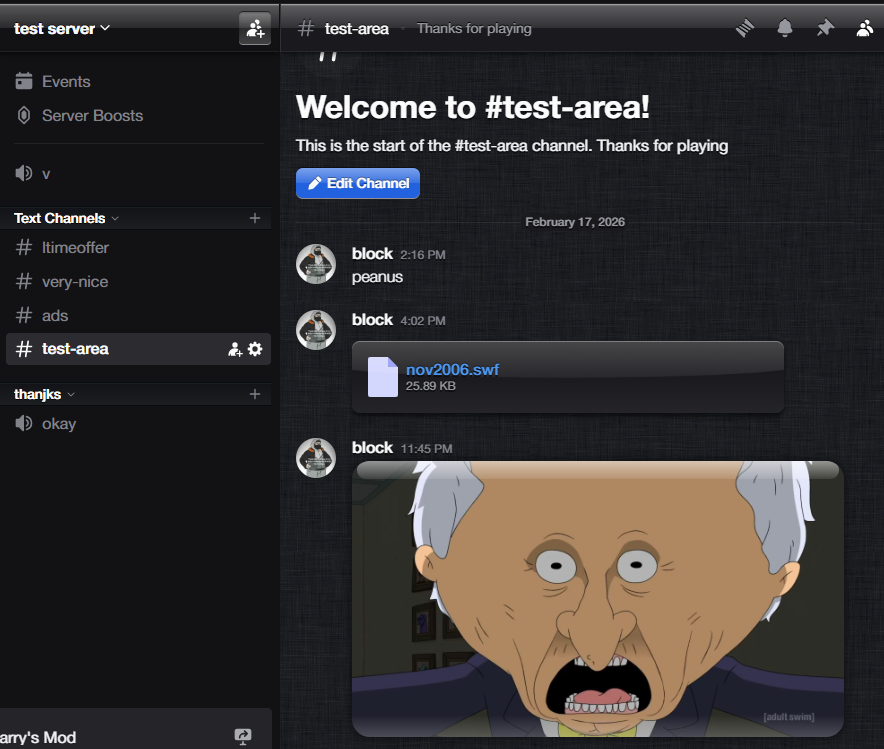The image size is (884, 749).
Task: Switch to the very-nice channel
Action: click(x=138, y=281)
